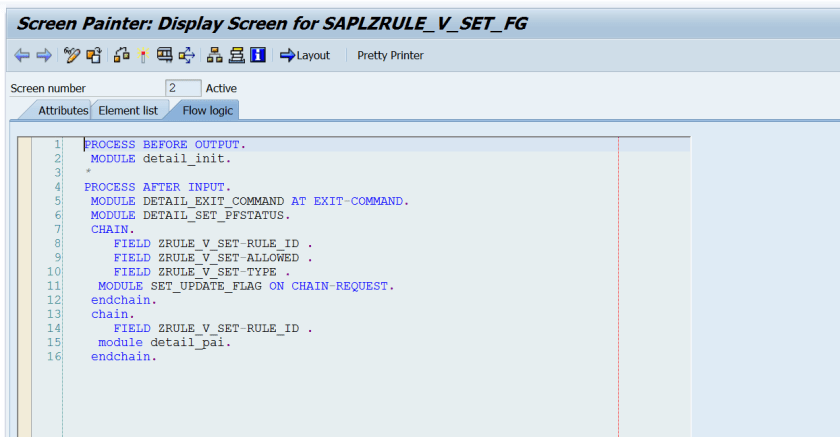Switch to the Element list tab
This screenshot has height=437, width=840.
(128, 110)
